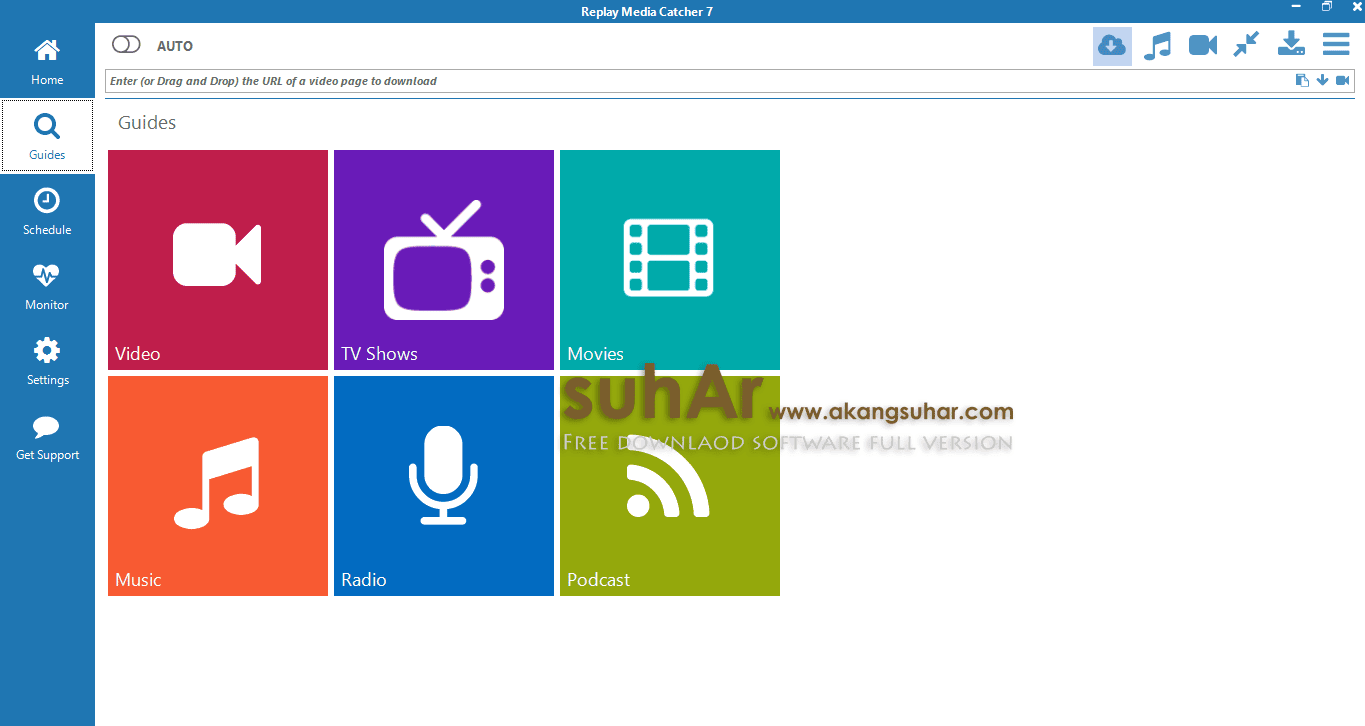This screenshot has height=726, width=1365.
Task: Open the Movies guide tile
Action: coord(670,260)
